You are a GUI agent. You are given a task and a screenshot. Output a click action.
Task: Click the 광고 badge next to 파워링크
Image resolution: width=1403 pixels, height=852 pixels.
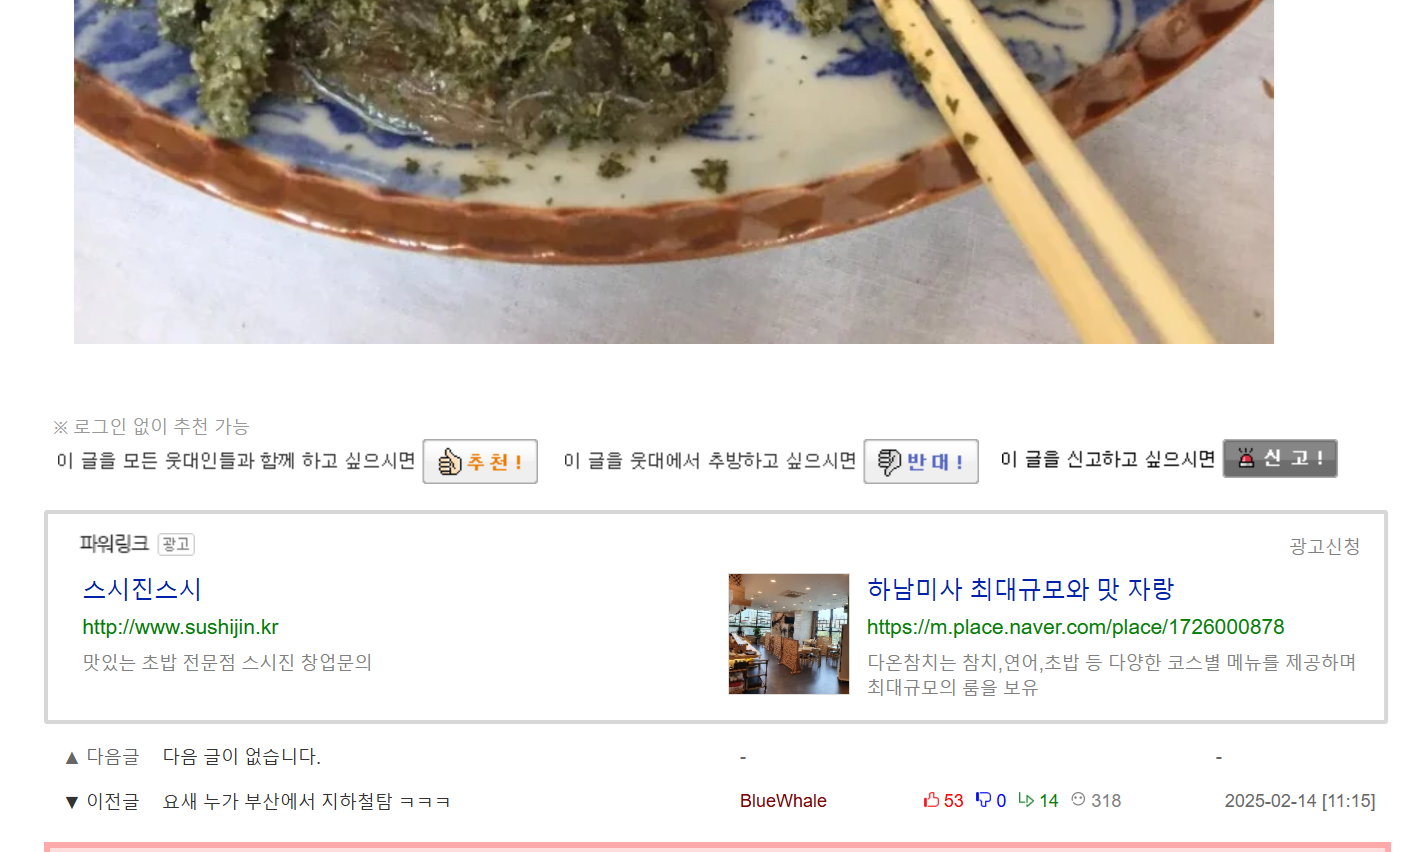(176, 544)
